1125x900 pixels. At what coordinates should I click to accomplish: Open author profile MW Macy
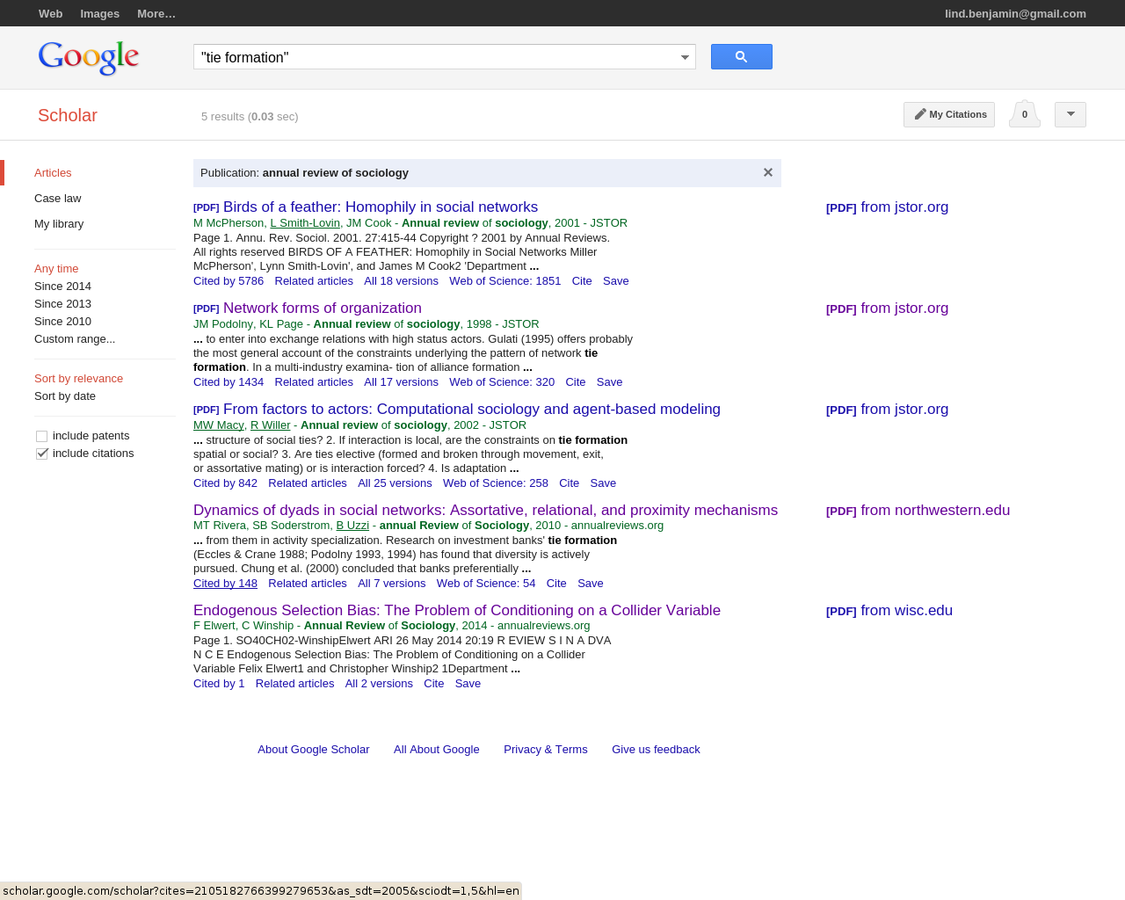[218, 426]
